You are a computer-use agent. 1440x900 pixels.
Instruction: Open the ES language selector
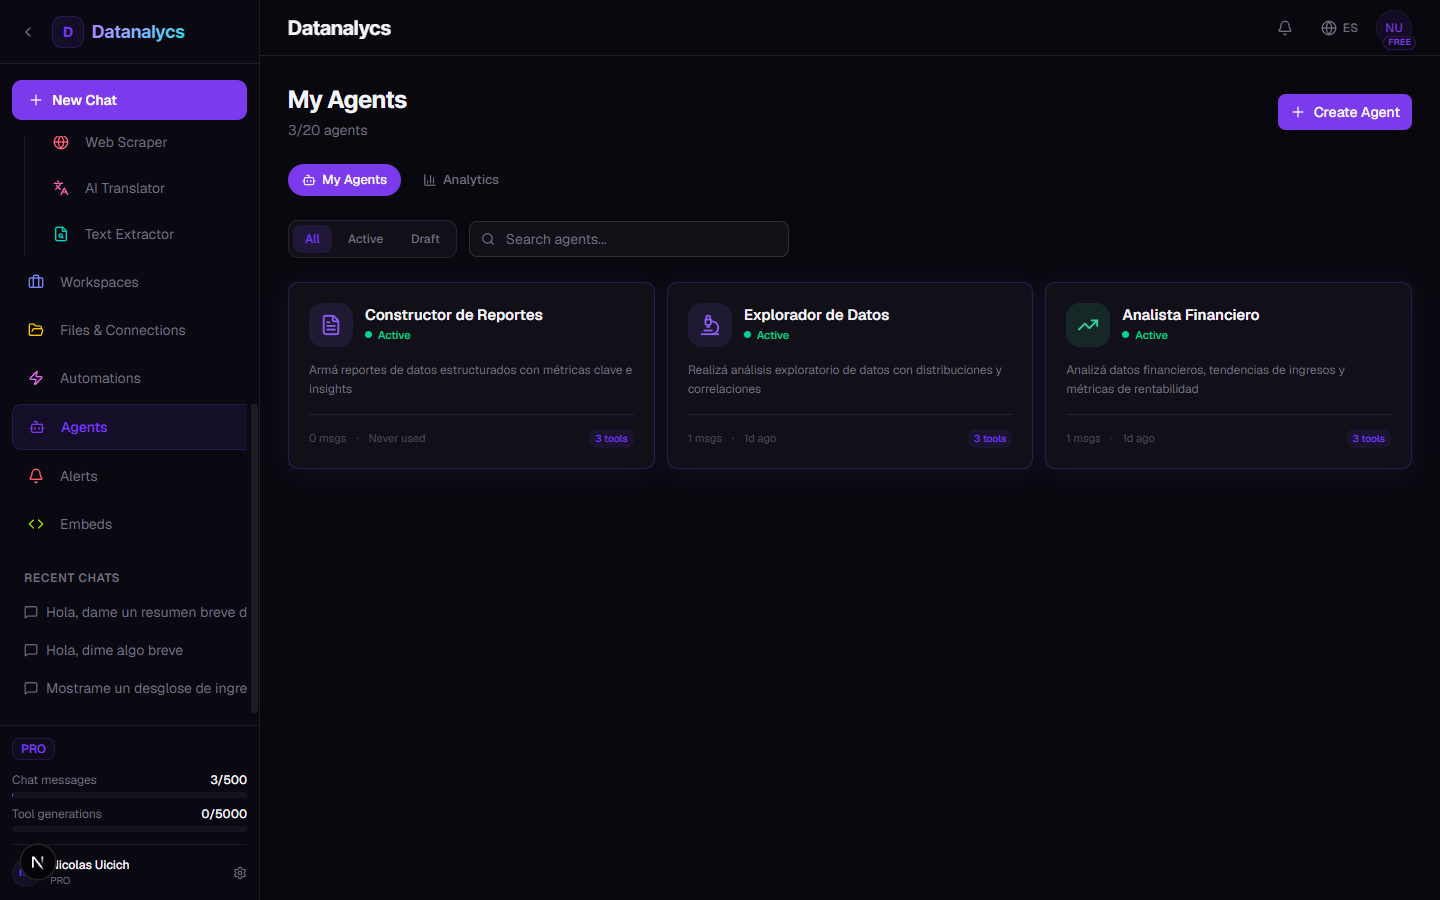coord(1340,28)
